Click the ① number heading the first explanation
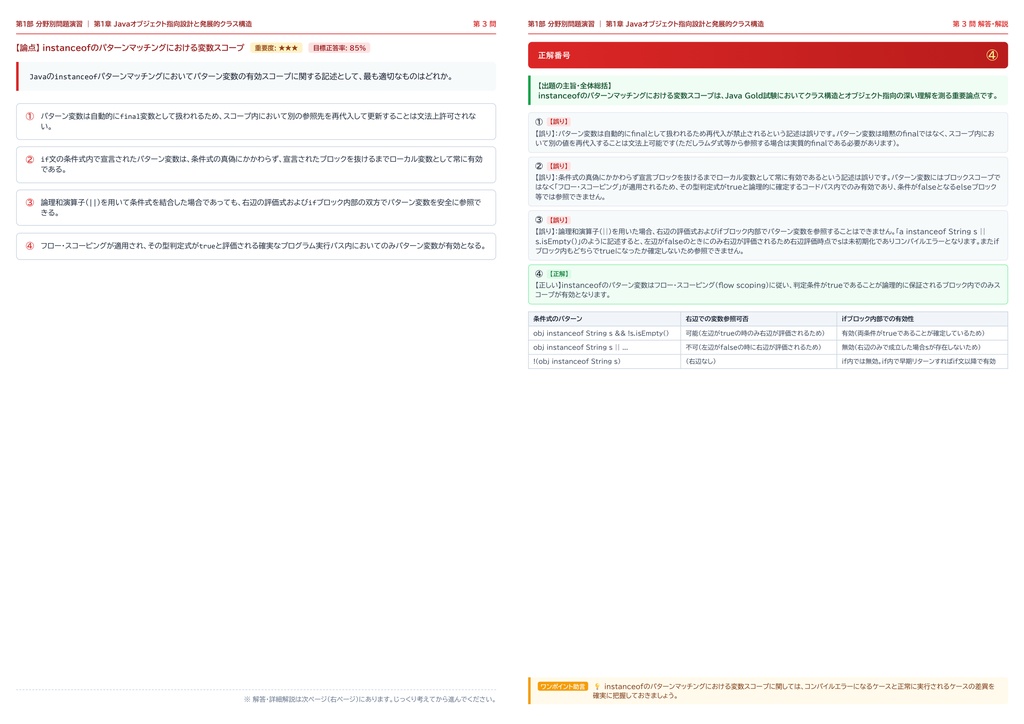Image resolution: width=1024 pixels, height=724 pixels. click(x=539, y=121)
